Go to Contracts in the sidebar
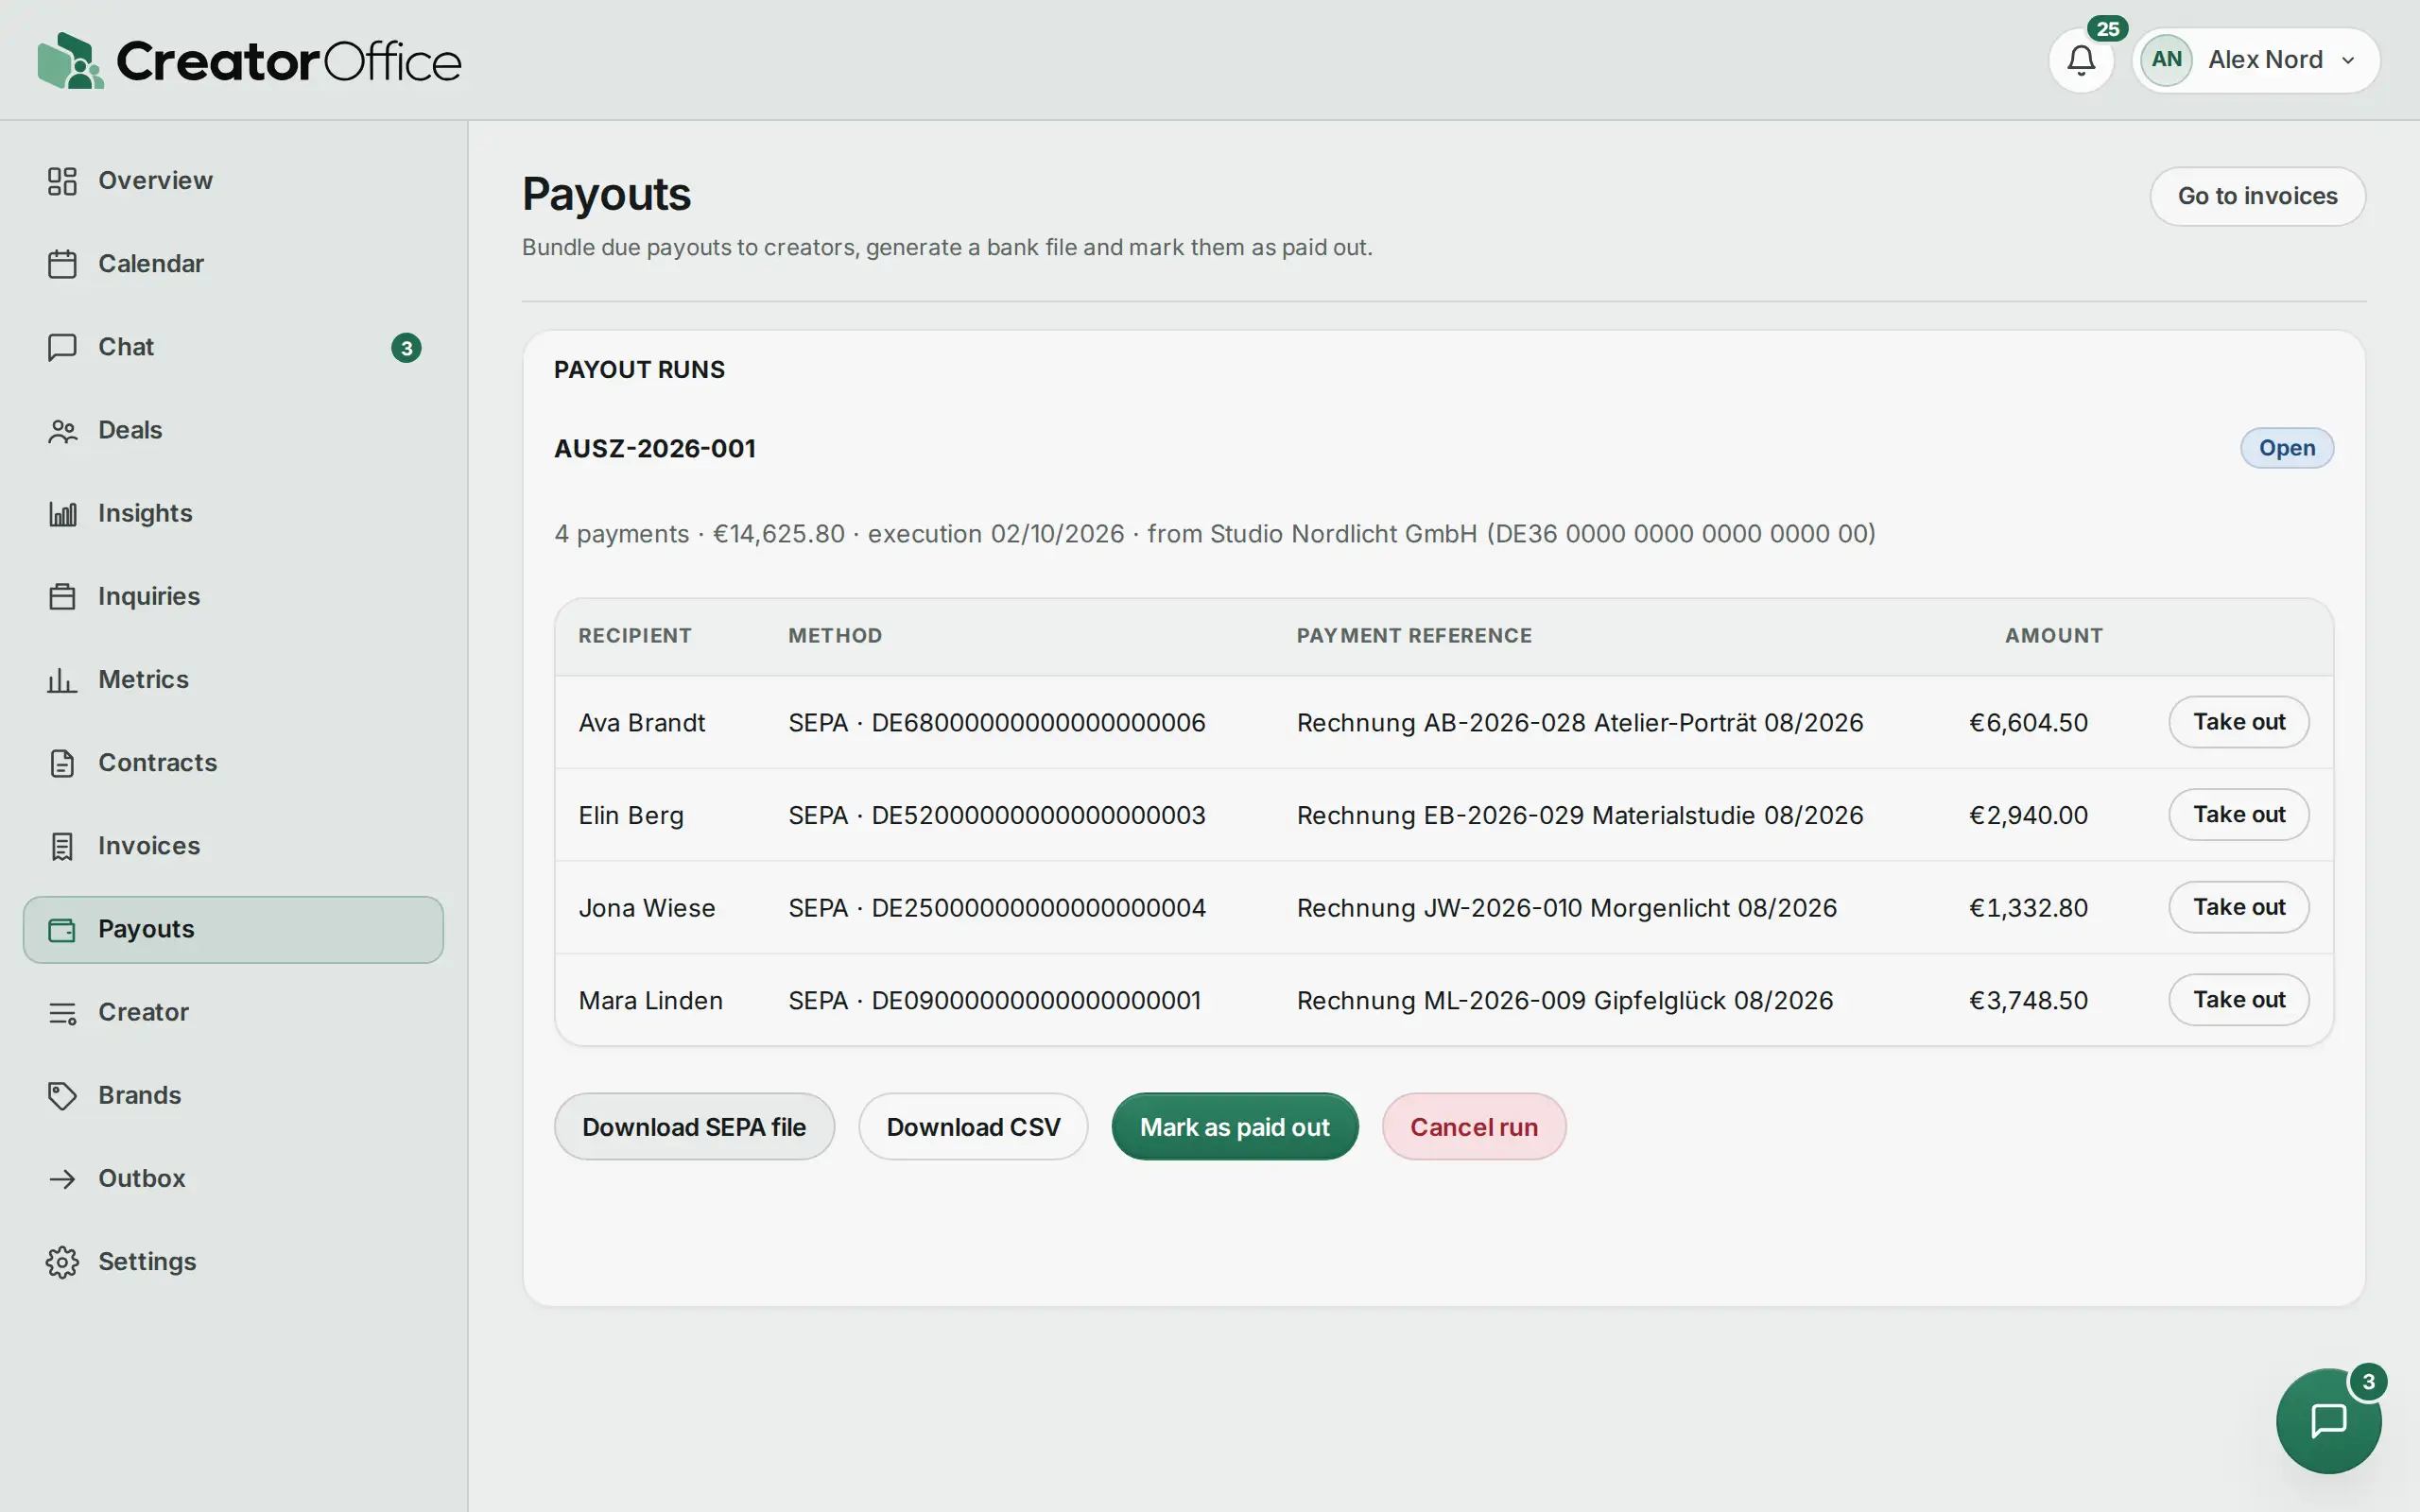 (233, 763)
